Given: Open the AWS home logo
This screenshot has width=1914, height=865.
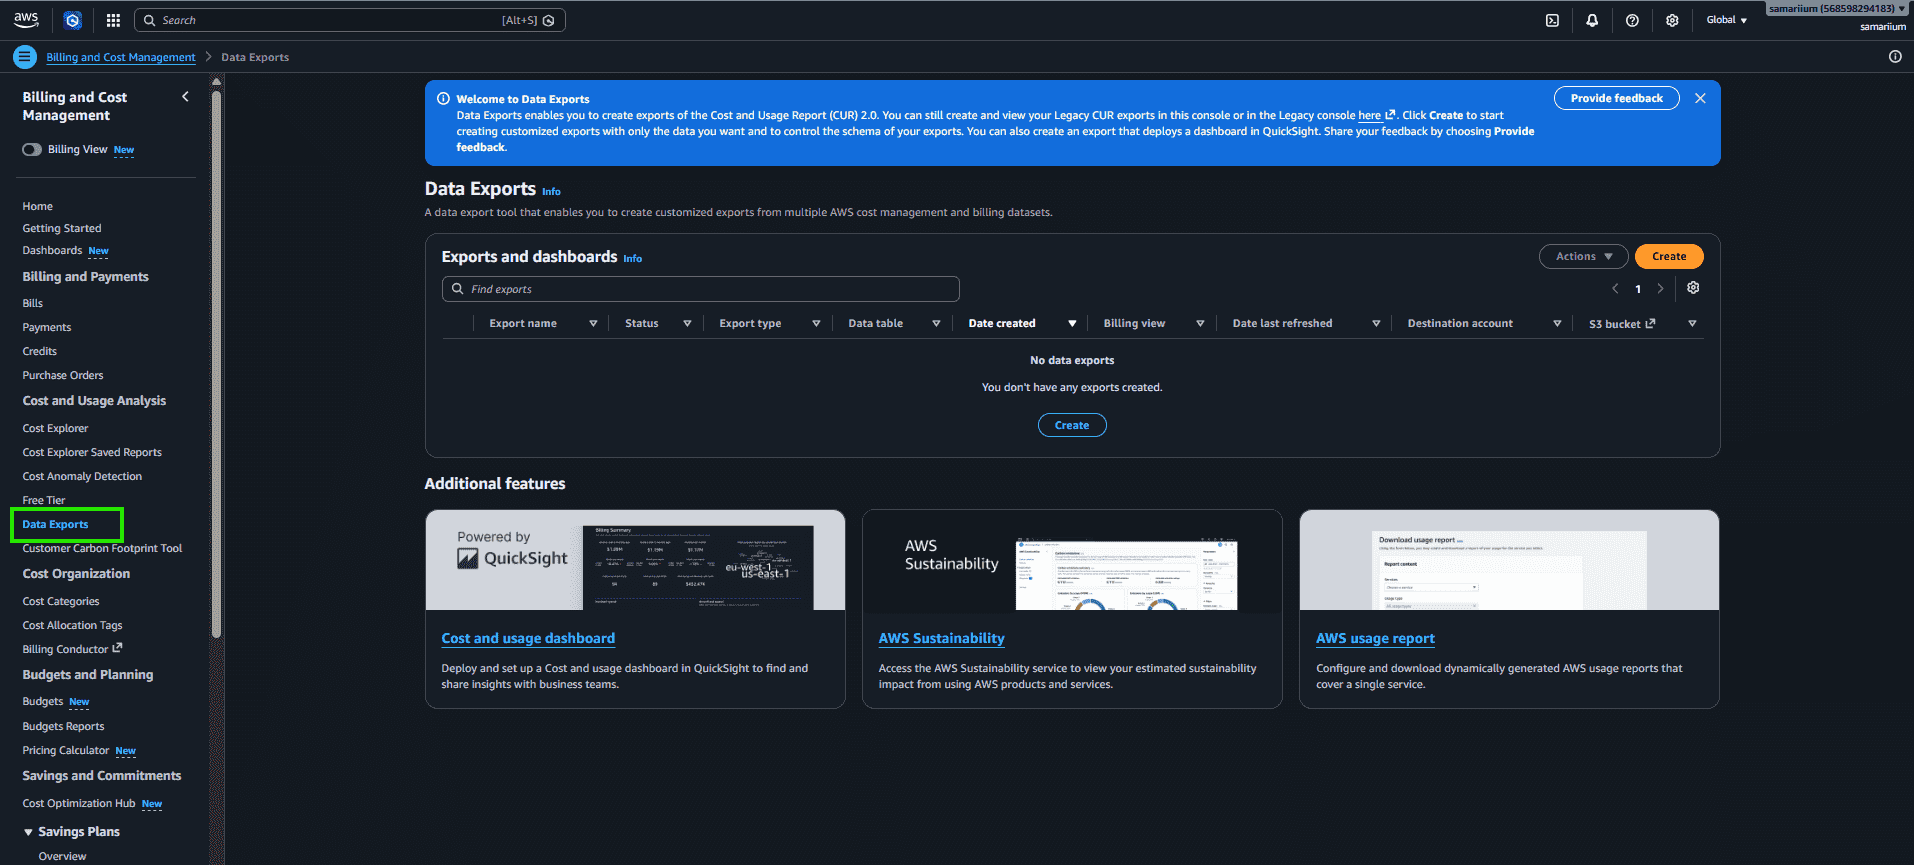Looking at the screenshot, I should pos(26,20).
